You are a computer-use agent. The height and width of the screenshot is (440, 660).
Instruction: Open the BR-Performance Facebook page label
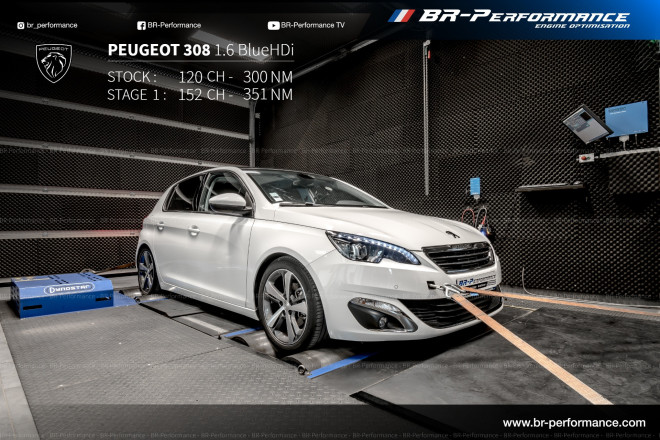point(174,25)
